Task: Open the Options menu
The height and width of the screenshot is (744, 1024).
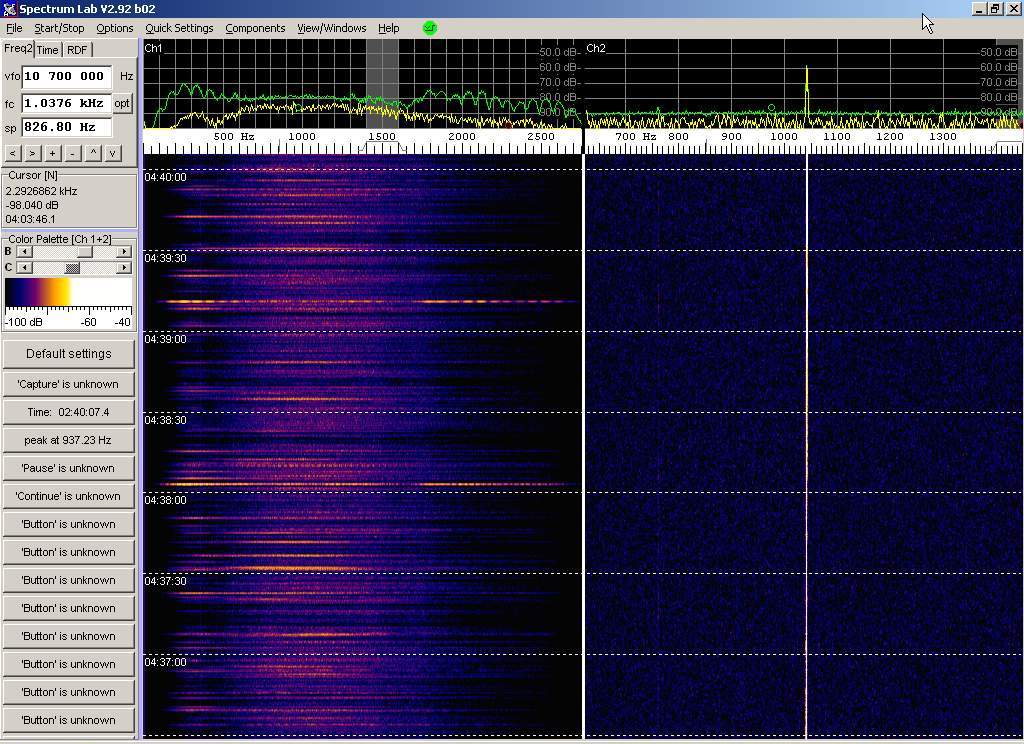Action: point(114,28)
